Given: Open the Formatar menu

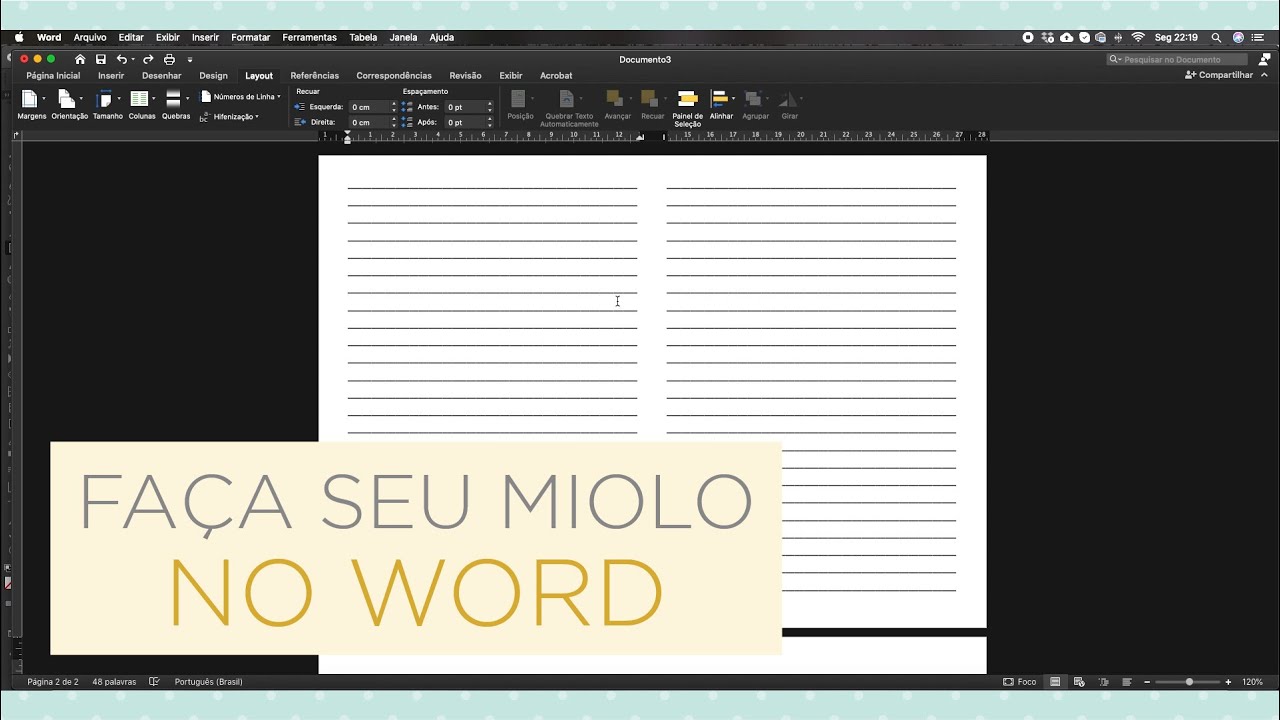Looking at the screenshot, I should [251, 37].
